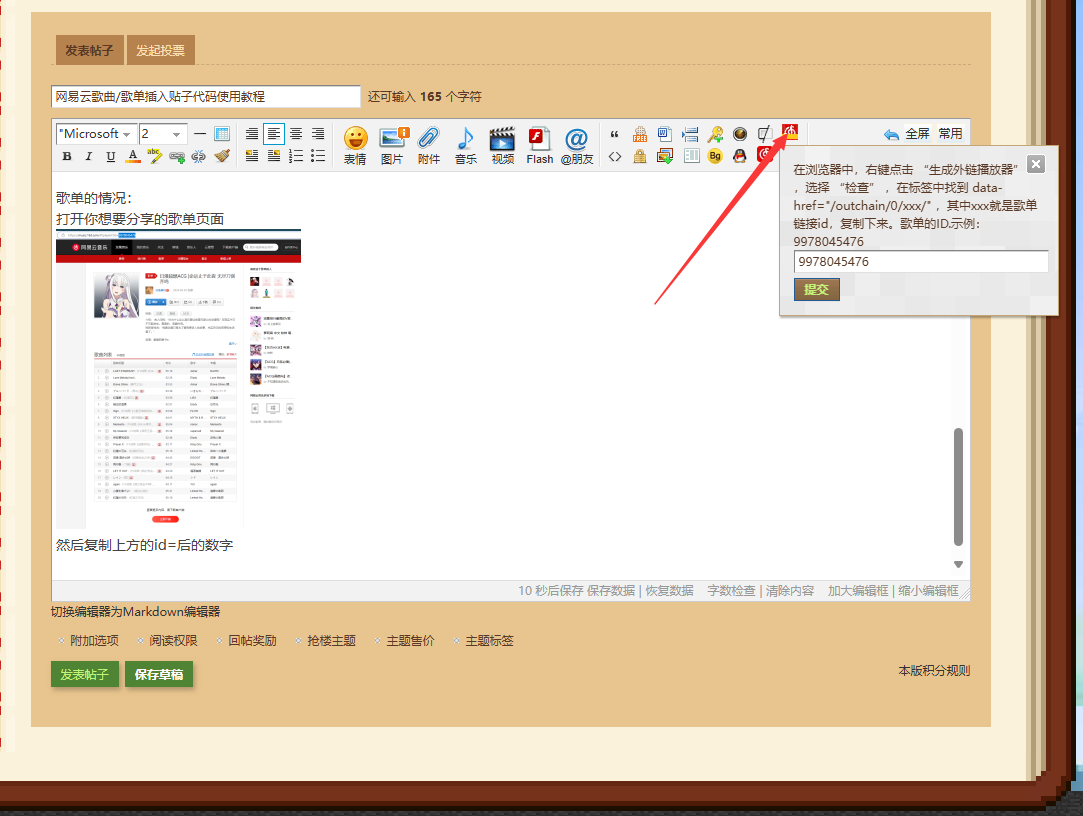This screenshot has width=1083, height=816.
Task: Expand the 附加选项 section
Action: 94,641
